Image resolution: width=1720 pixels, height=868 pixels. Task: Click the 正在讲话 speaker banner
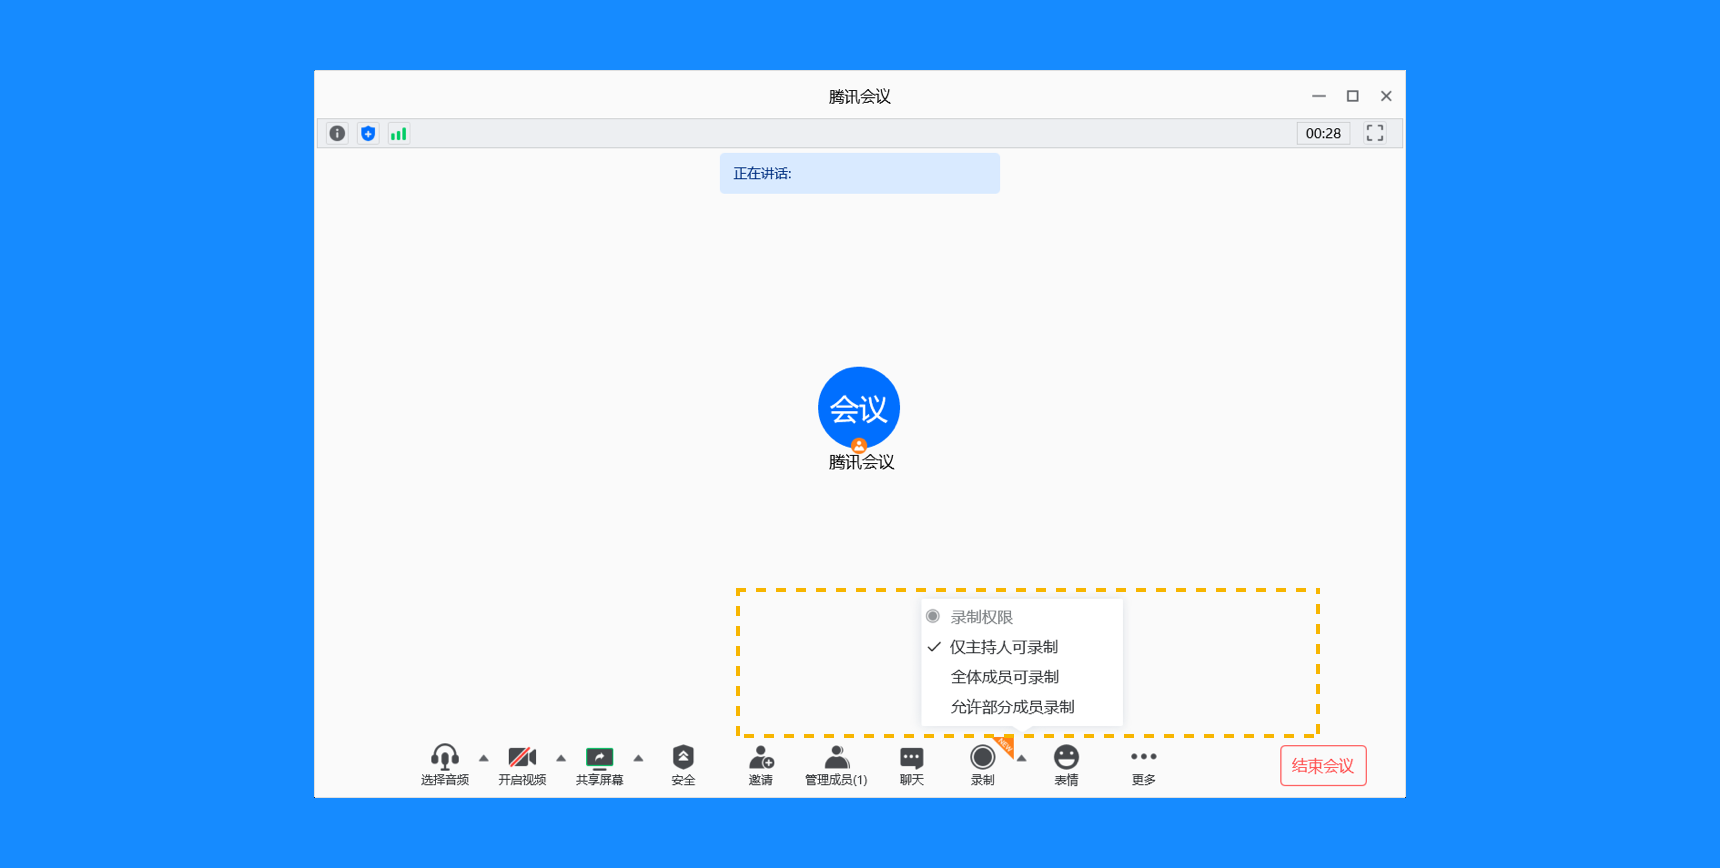860,173
